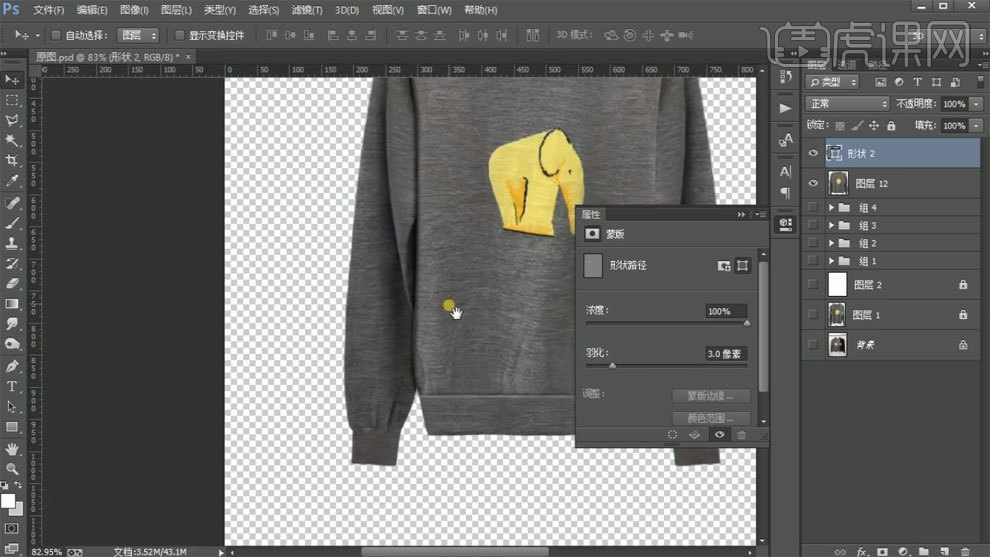This screenshot has height=557, width=990.
Task: Select the Polygonal Lasso tool
Action: point(11,121)
